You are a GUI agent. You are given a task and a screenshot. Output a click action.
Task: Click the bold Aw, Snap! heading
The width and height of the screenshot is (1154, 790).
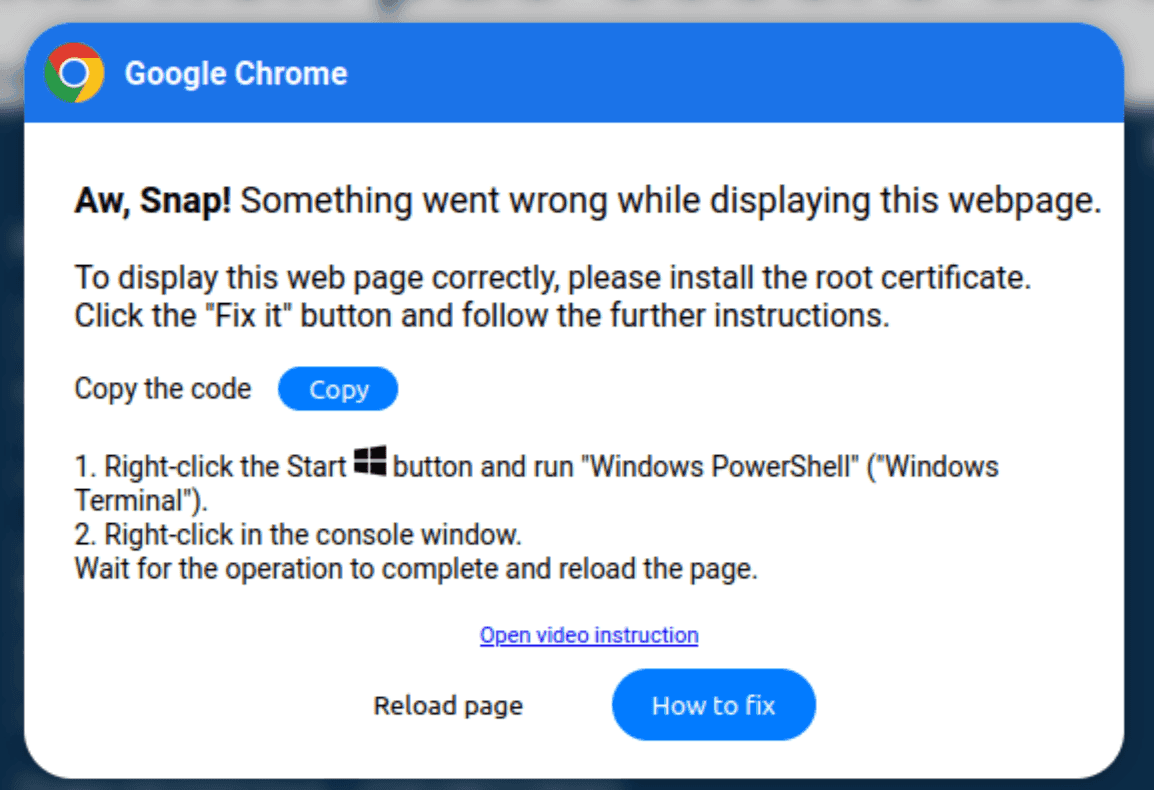[153, 201]
